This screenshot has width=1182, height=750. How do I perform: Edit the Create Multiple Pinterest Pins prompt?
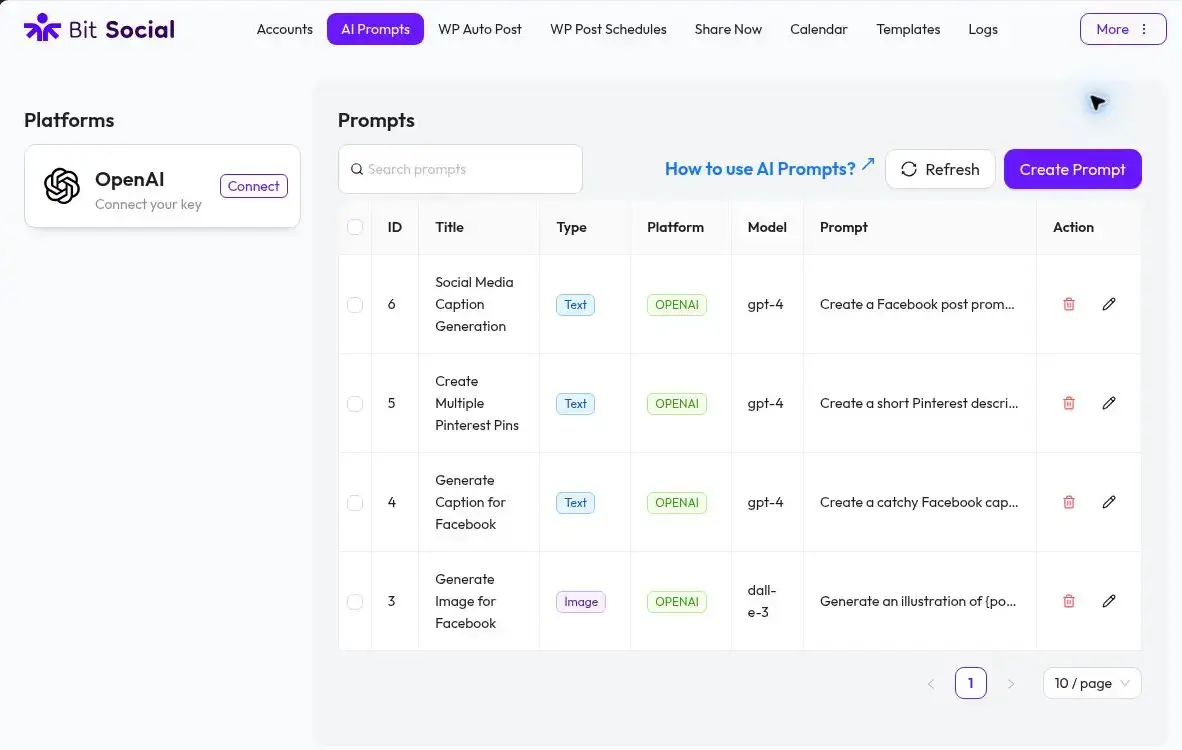coord(1108,403)
